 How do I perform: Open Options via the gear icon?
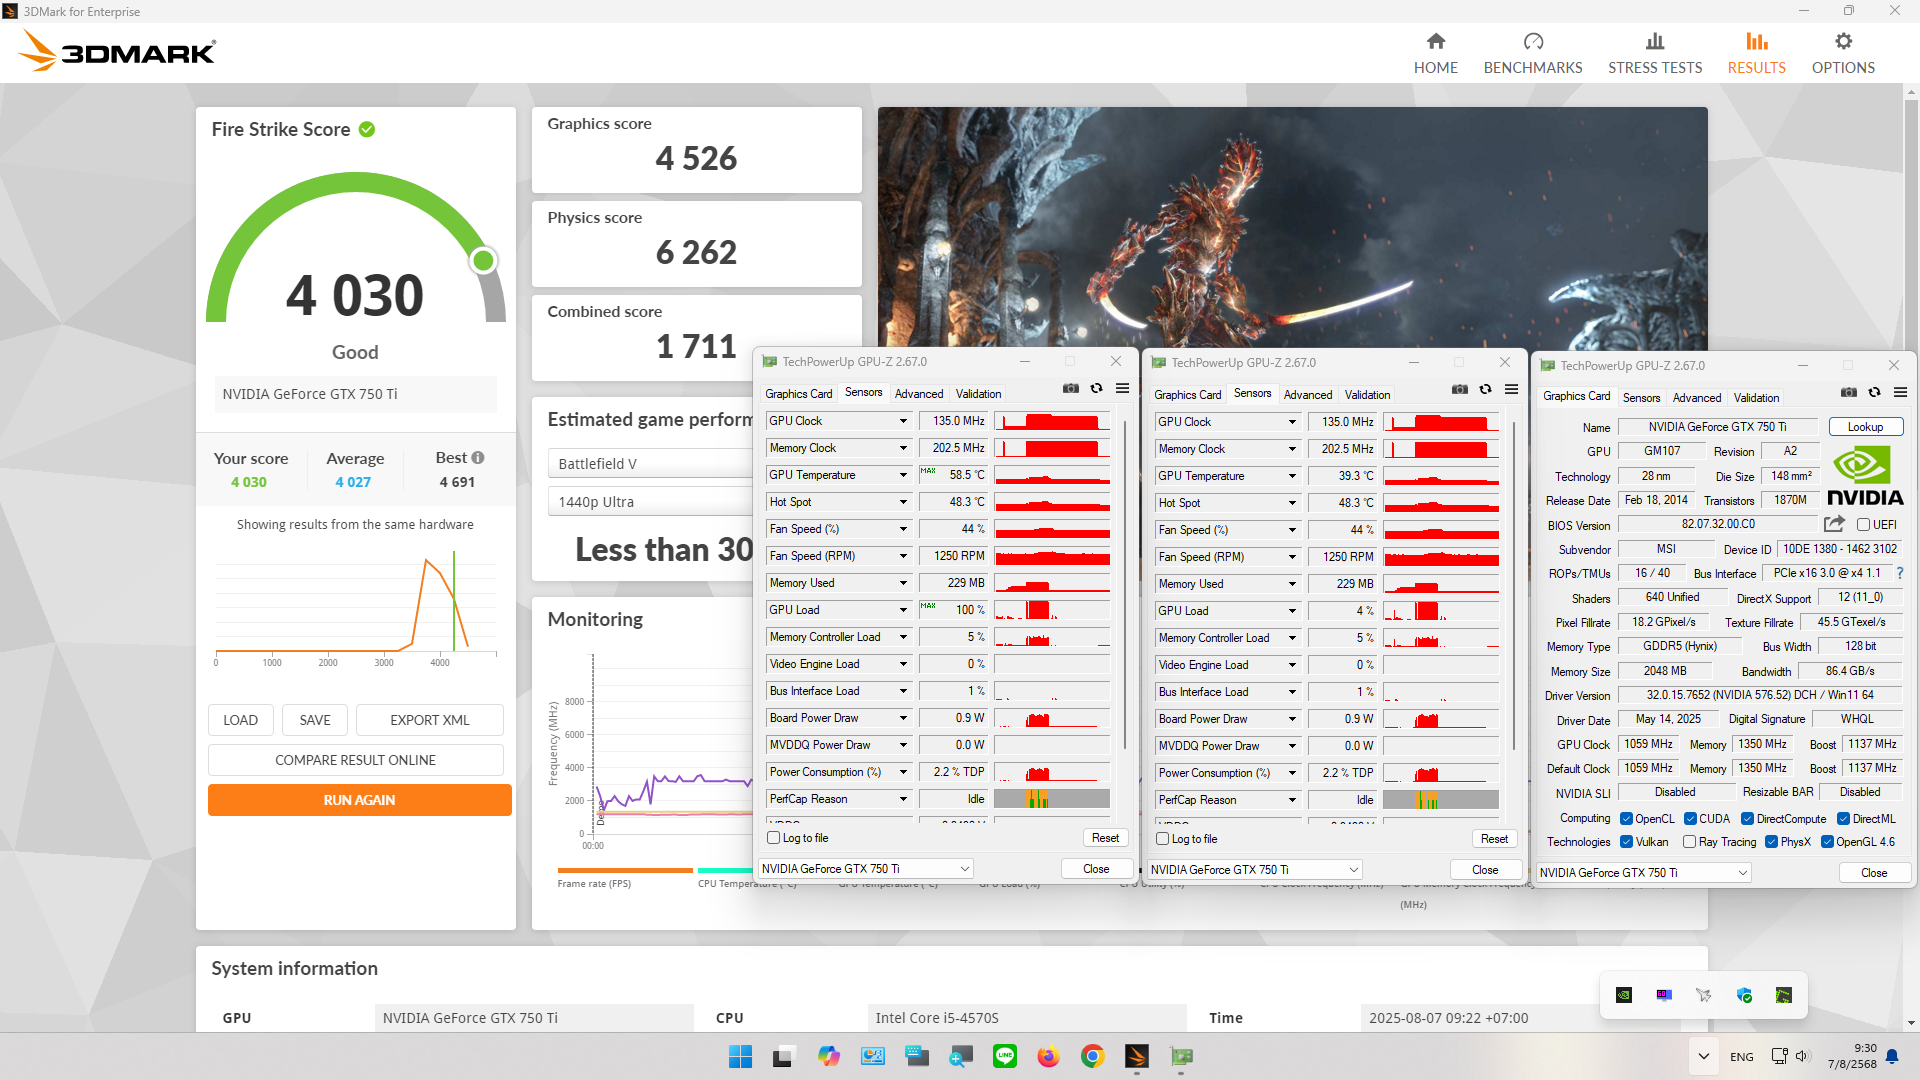[x=1842, y=42]
